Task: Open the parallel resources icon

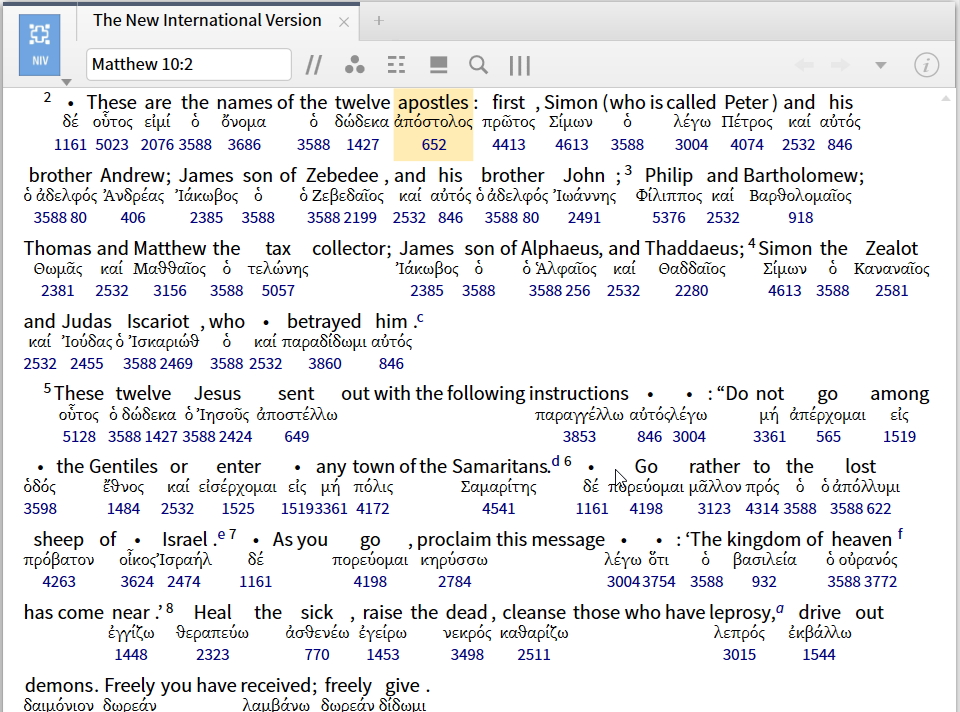Action: pyautogui.click(x=314, y=65)
